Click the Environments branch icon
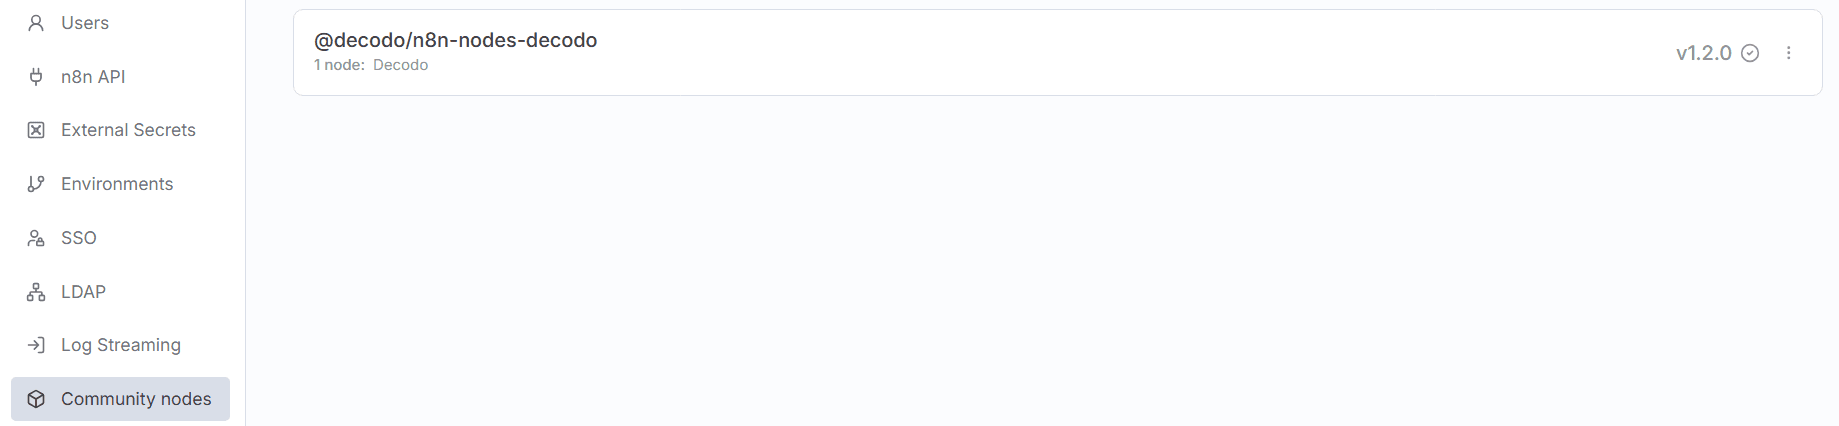 coord(36,184)
